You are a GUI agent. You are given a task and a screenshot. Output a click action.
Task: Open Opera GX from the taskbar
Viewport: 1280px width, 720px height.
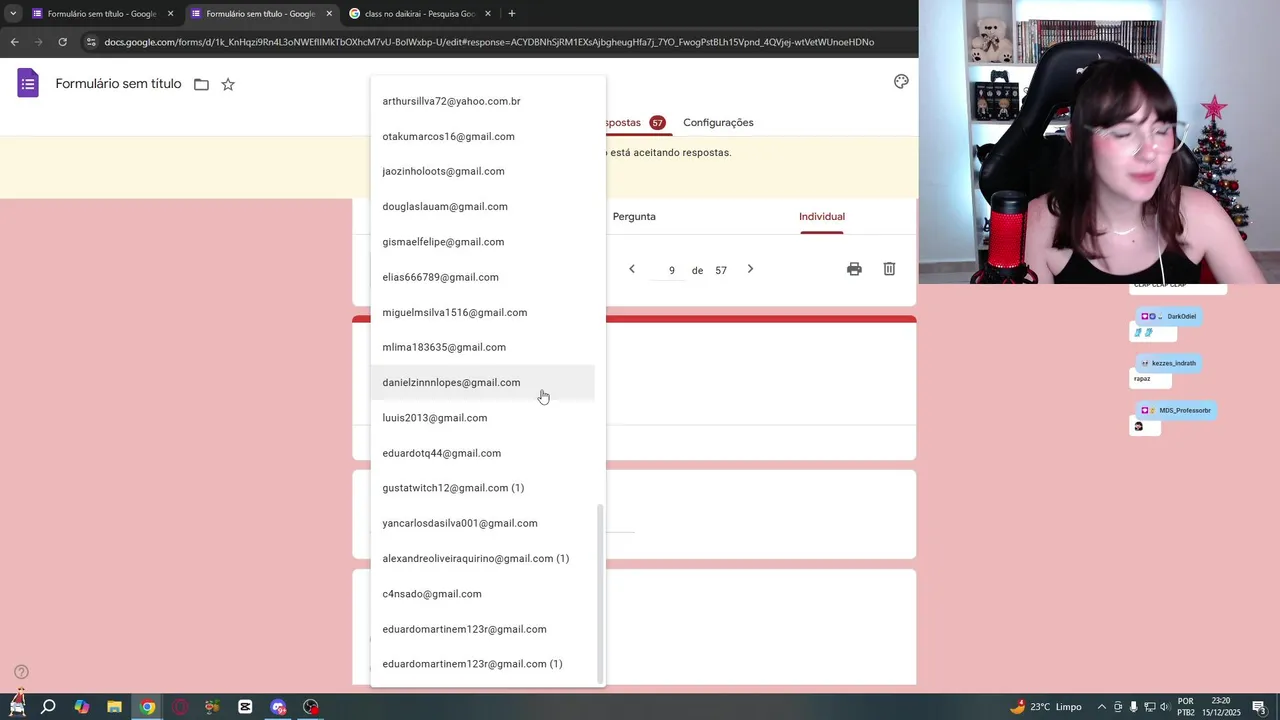[180, 707]
